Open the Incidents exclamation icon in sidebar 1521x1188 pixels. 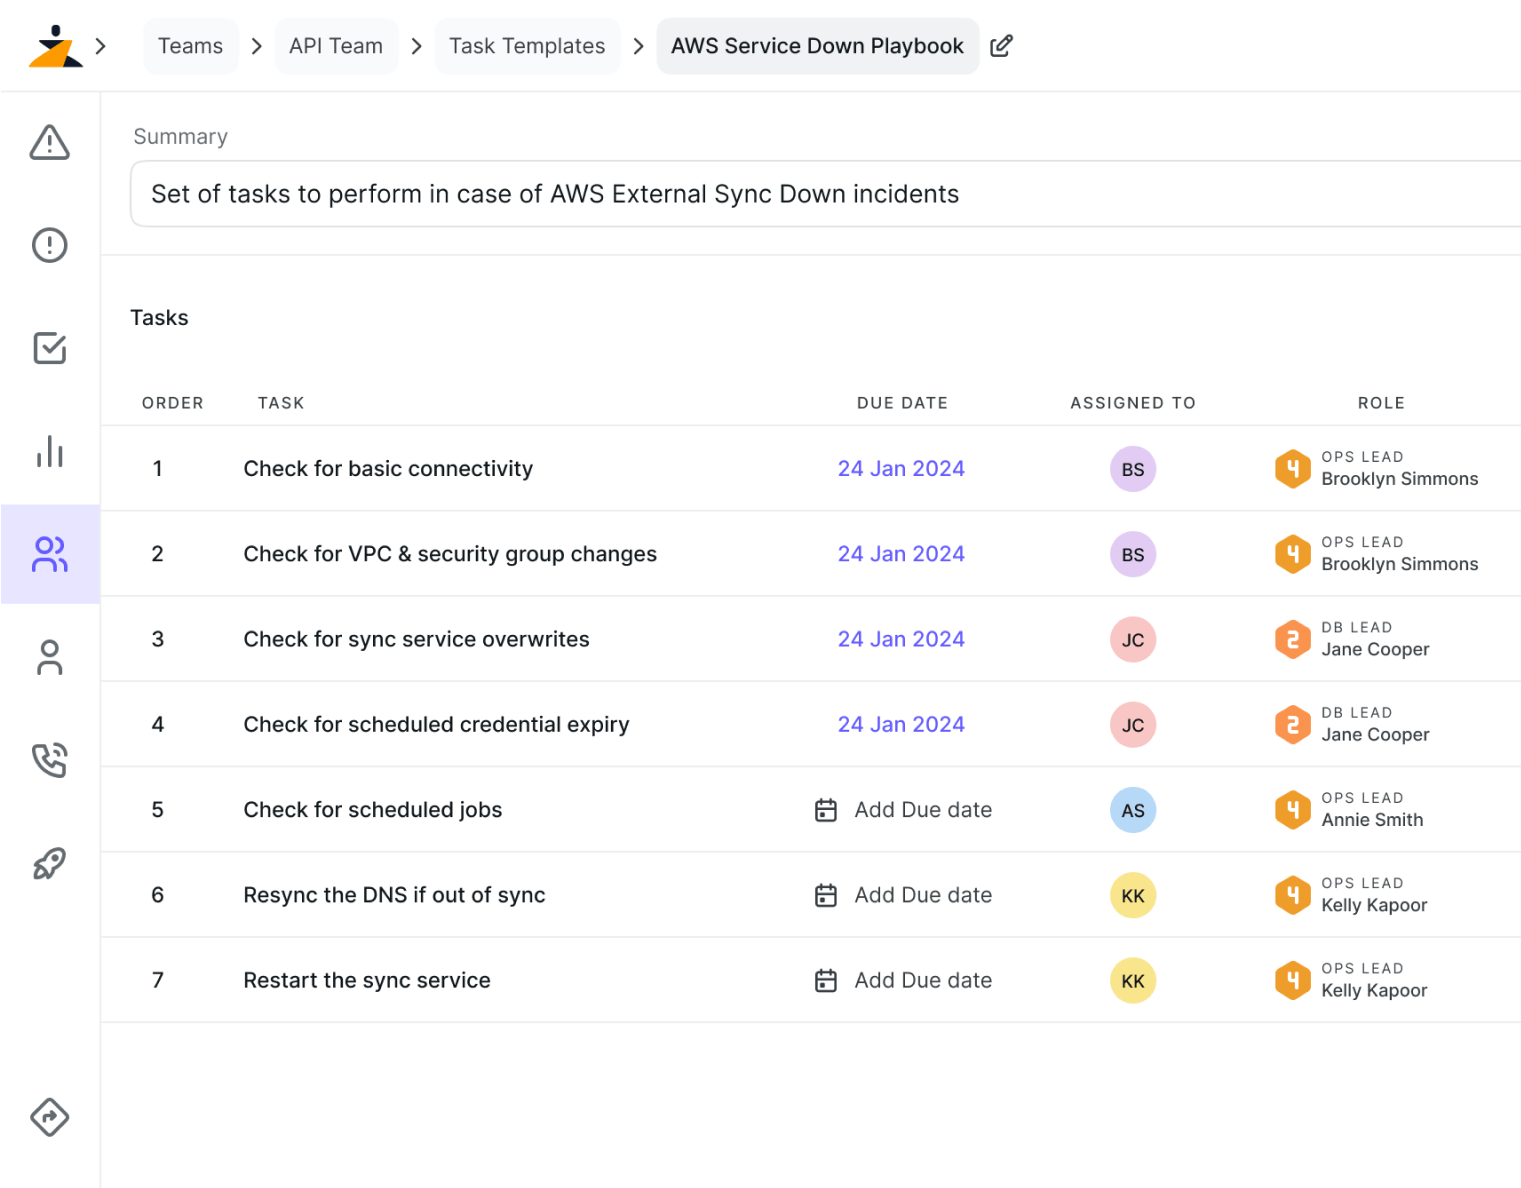click(49, 245)
